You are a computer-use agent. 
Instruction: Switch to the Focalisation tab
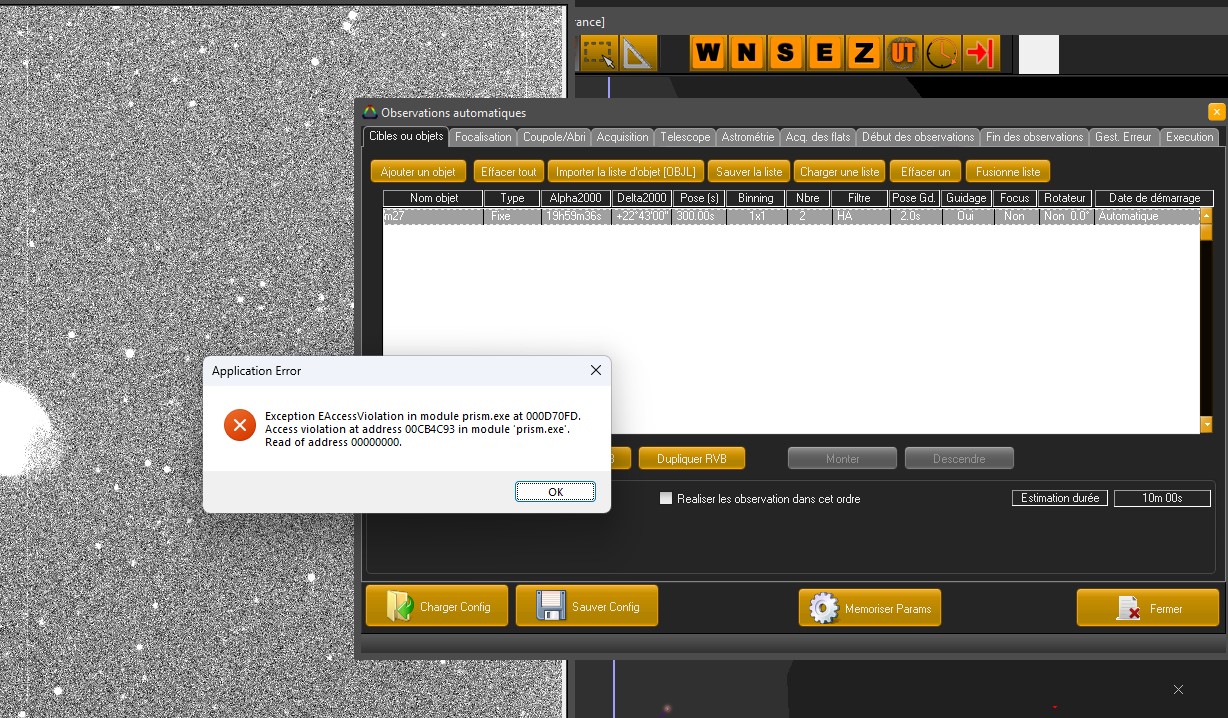483,137
